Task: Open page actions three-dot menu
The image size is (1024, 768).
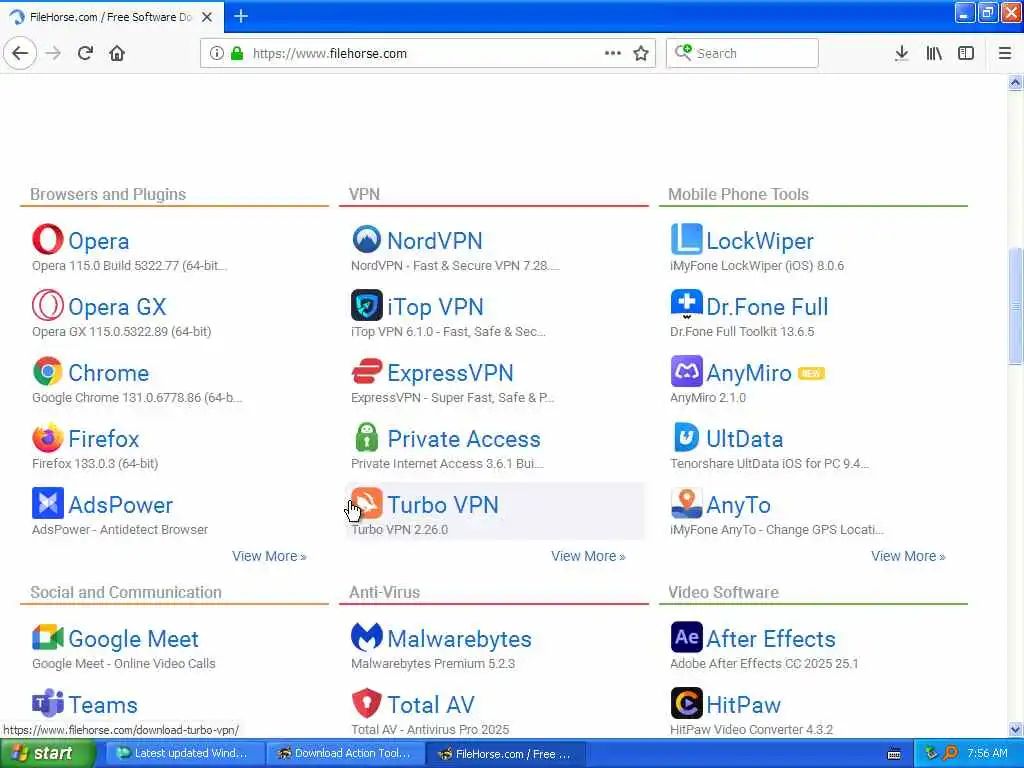Action: (613, 54)
